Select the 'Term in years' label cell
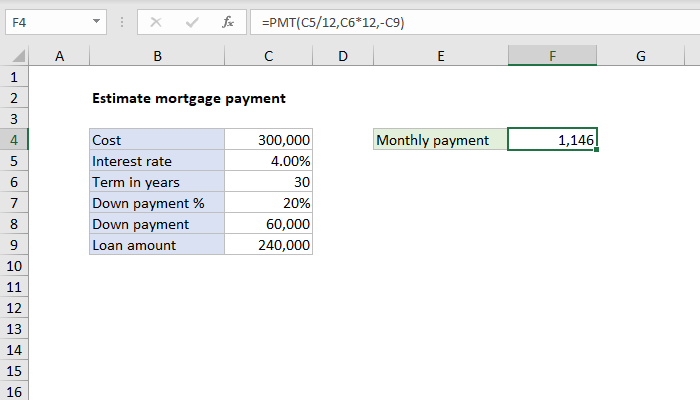The height and width of the screenshot is (400, 700). pos(157,182)
